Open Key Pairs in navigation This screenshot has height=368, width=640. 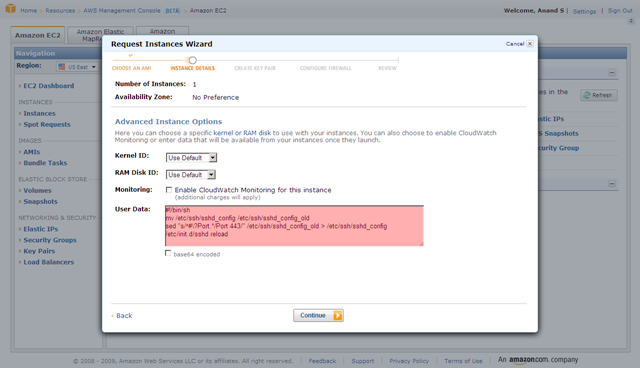[39, 251]
